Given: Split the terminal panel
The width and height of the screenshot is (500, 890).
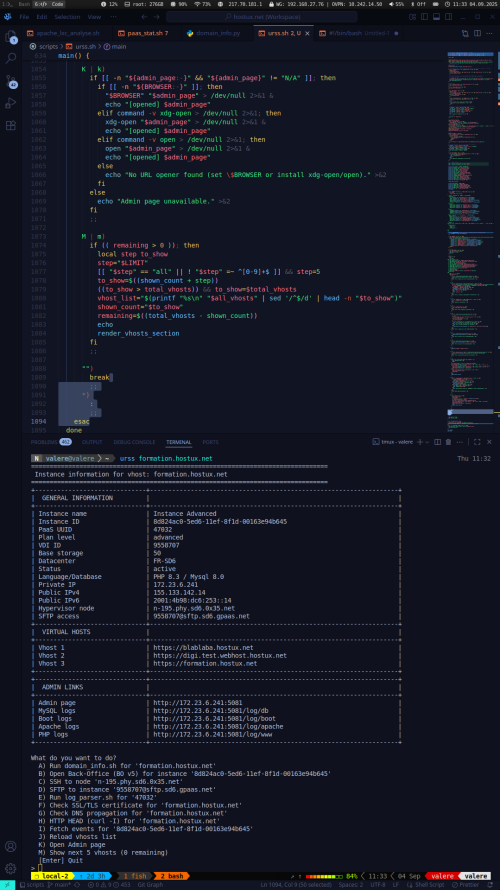Looking at the screenshot, I should pyautogui.click(x=437, y=442).
